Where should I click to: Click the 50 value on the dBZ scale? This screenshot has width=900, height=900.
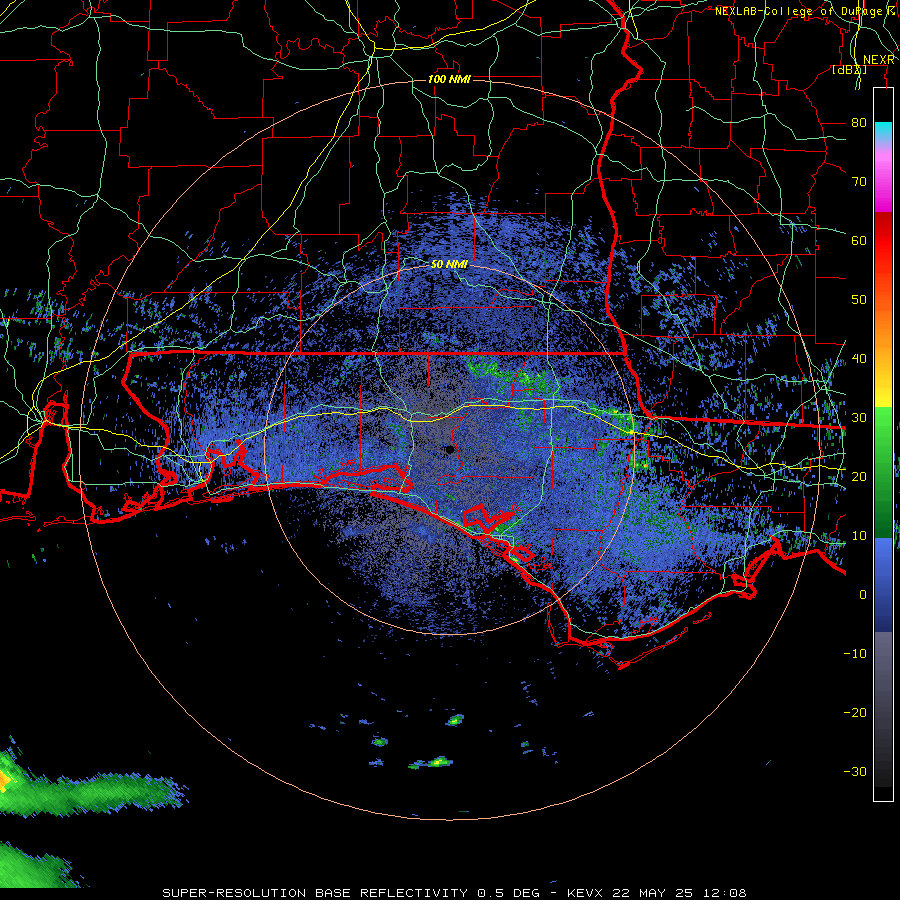click(859, 300)
